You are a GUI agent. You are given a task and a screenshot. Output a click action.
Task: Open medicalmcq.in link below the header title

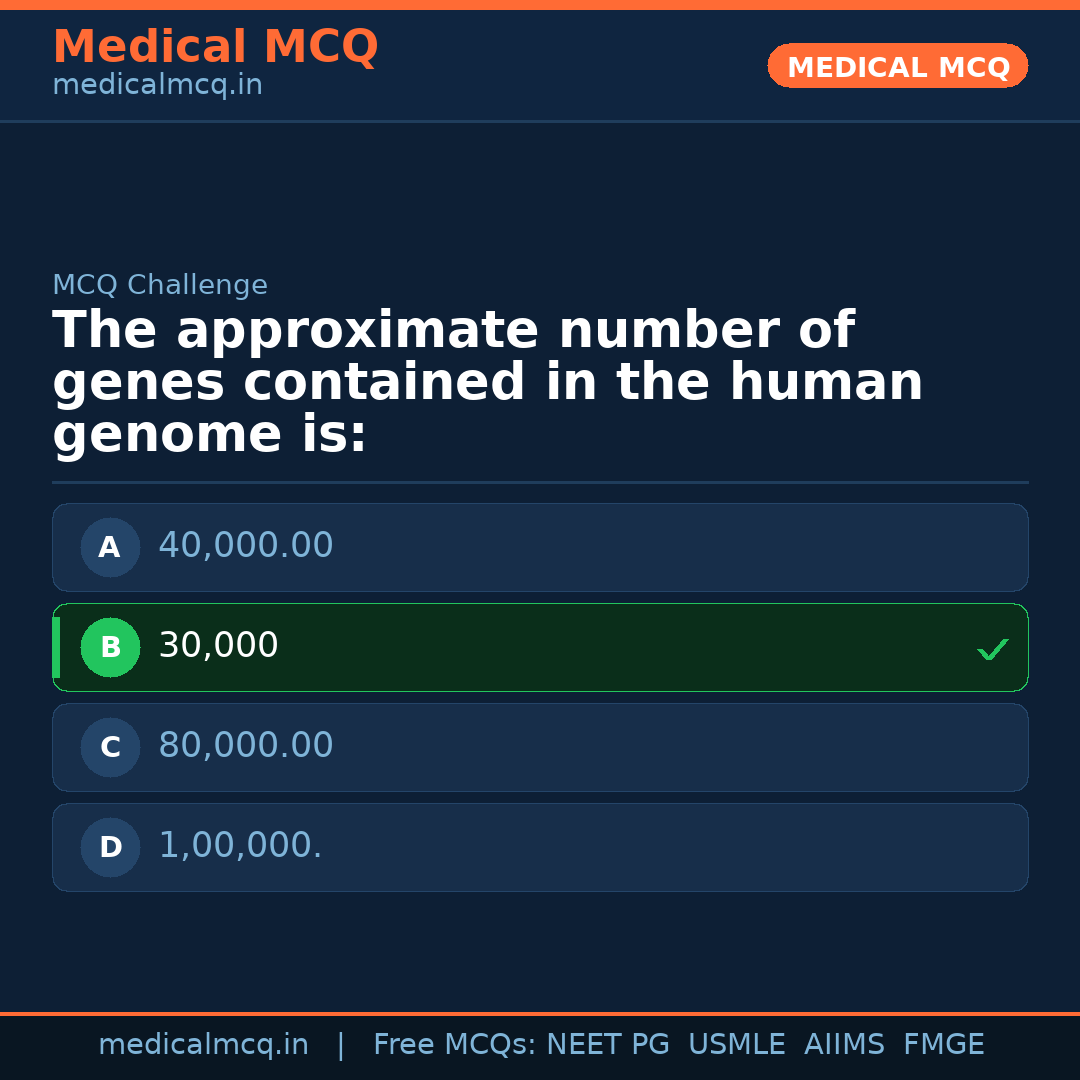coord(157,86)
